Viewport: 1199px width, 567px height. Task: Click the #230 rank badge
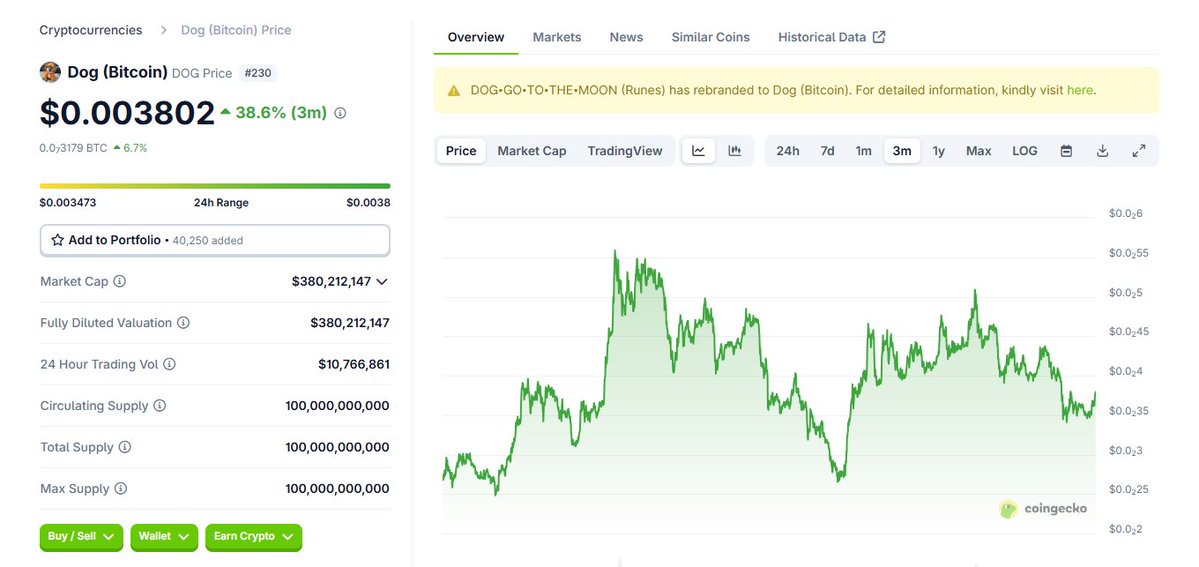pos(258,73)
